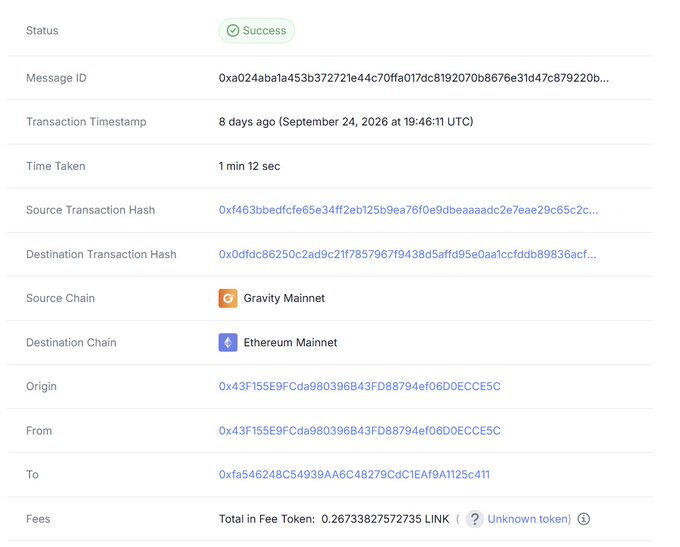Click the Unknown token link
Screen dimensions: 680x547
click(529, 519)
